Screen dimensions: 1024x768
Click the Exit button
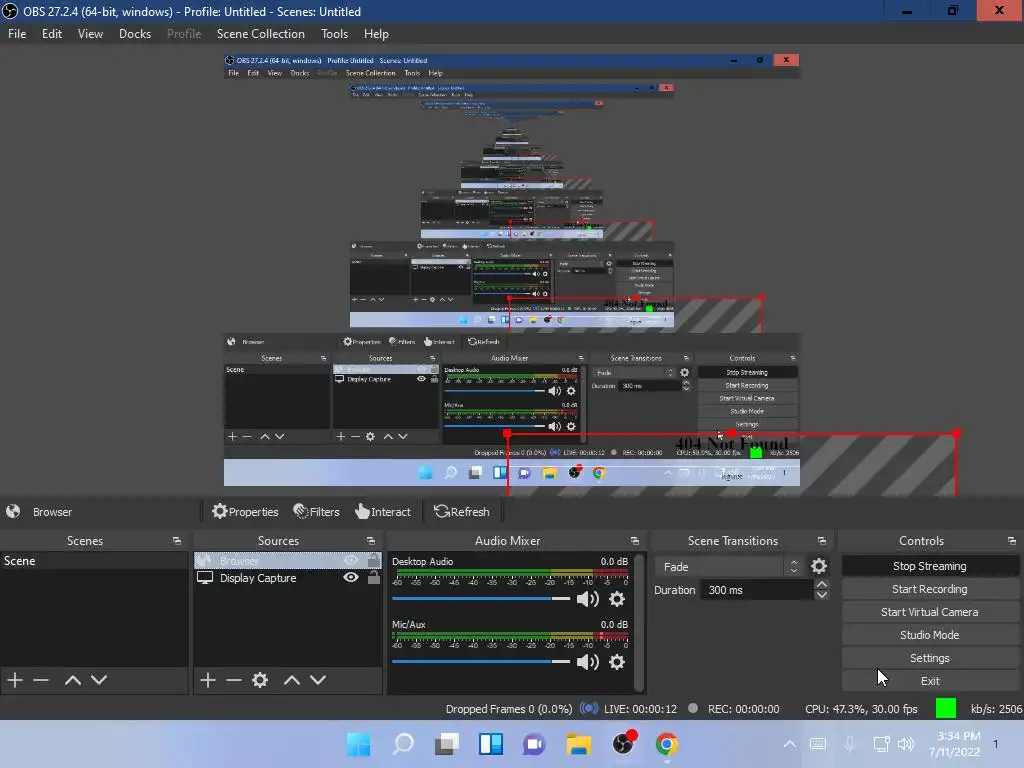point(929,680)
